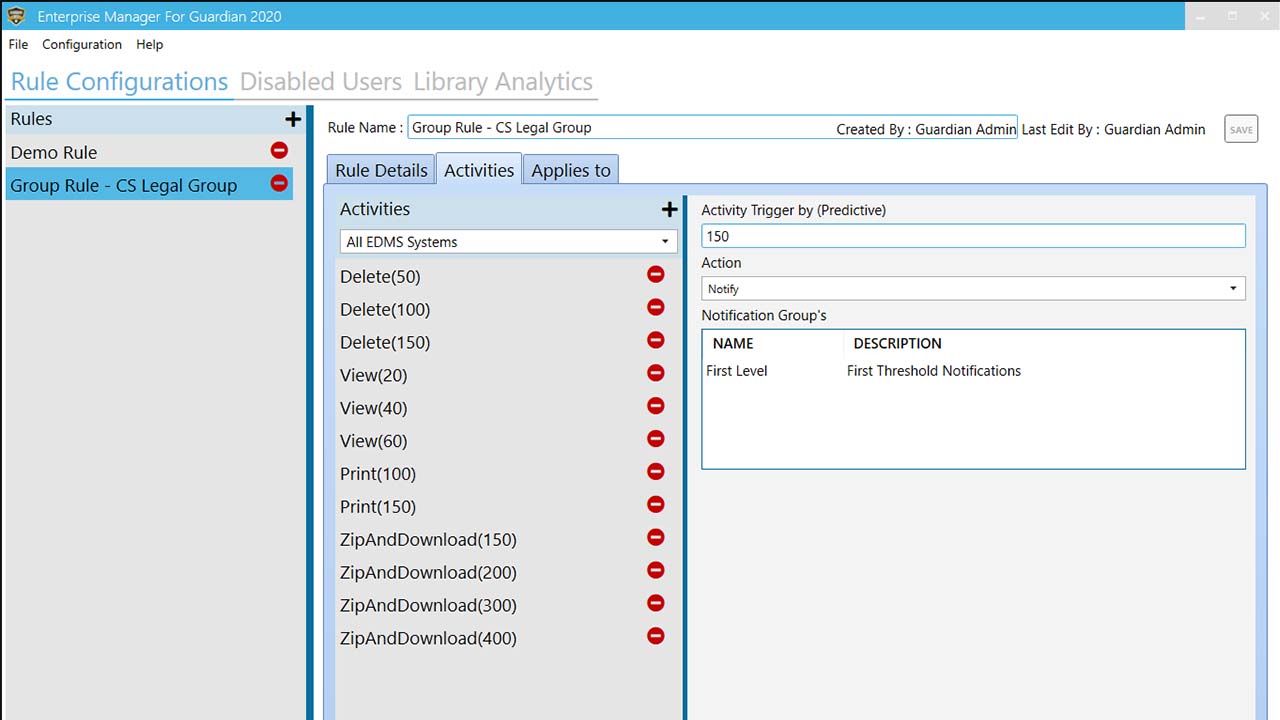The image size is (1280, 720).
Task: Remove the View(60) activity
Action: point(656,439)
